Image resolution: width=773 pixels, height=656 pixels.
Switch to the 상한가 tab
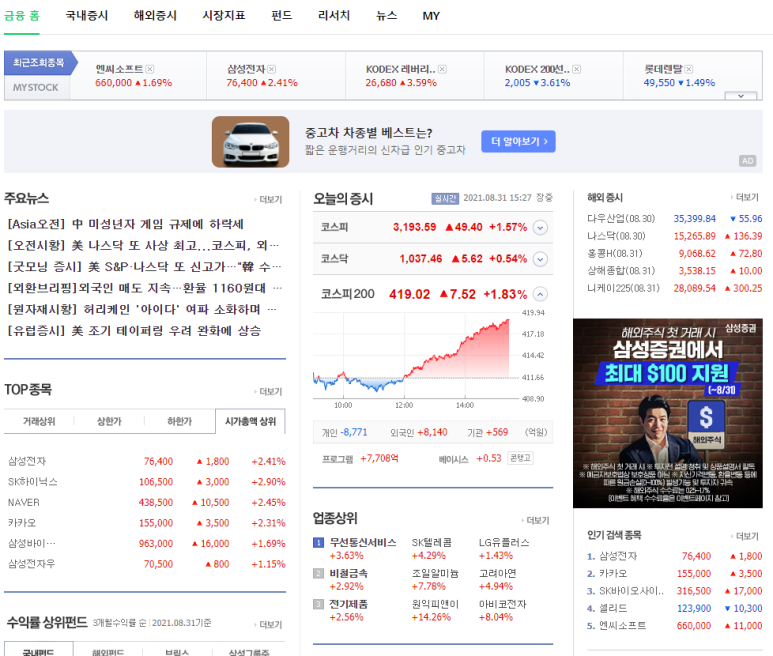tap(109, 421)
